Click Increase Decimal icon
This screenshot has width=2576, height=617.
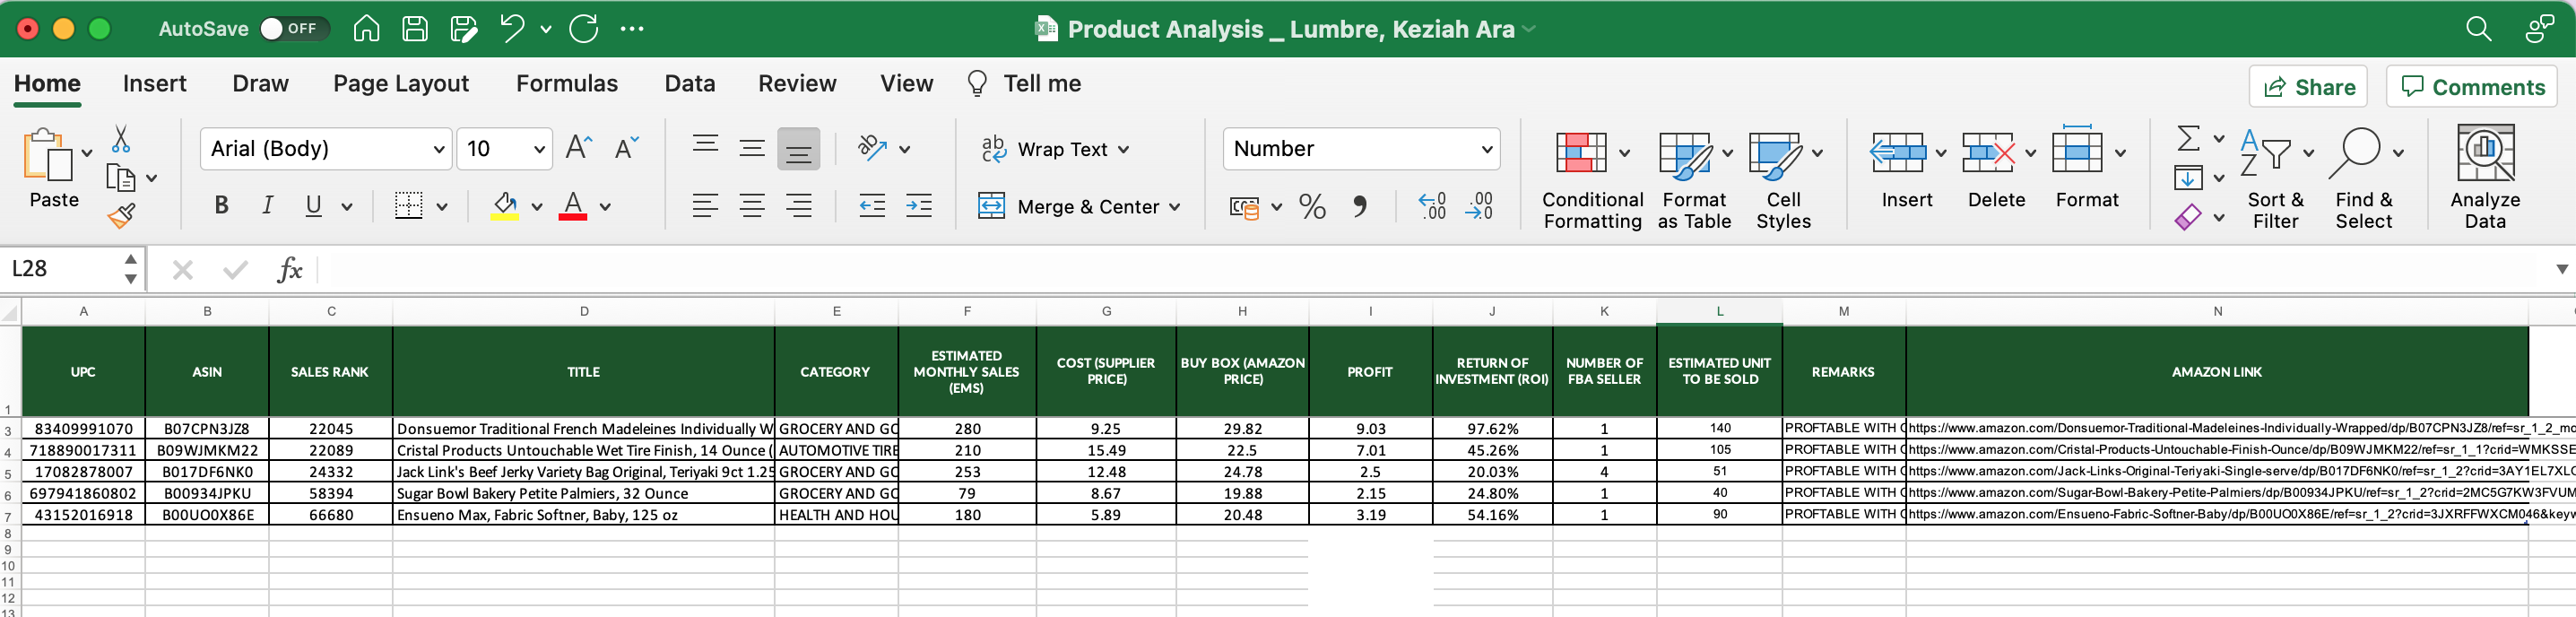pos(1432,206)
